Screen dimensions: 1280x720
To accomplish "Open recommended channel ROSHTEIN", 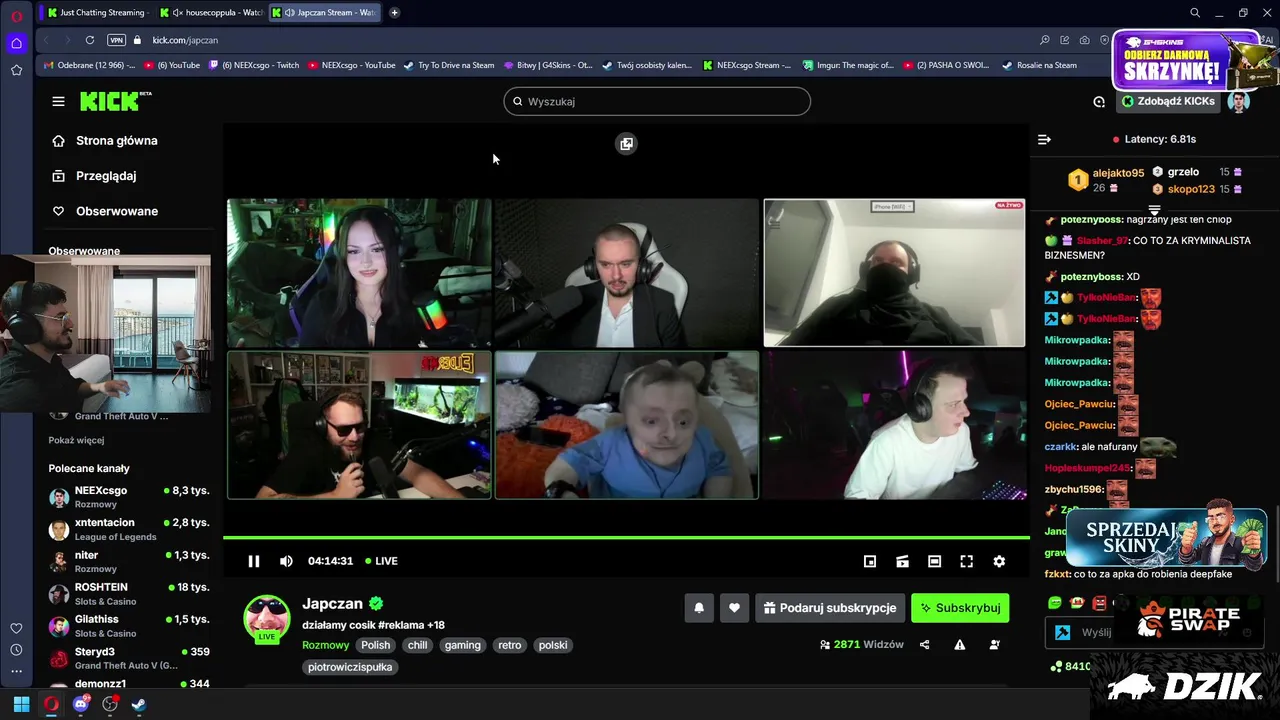I will (x=129, y=593).
